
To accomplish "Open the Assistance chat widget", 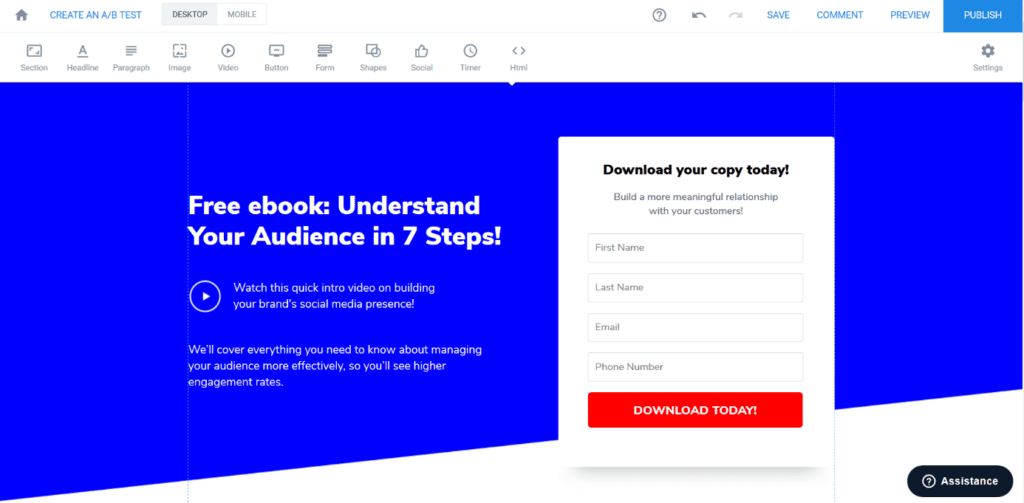I will click(x=959, y=481).
